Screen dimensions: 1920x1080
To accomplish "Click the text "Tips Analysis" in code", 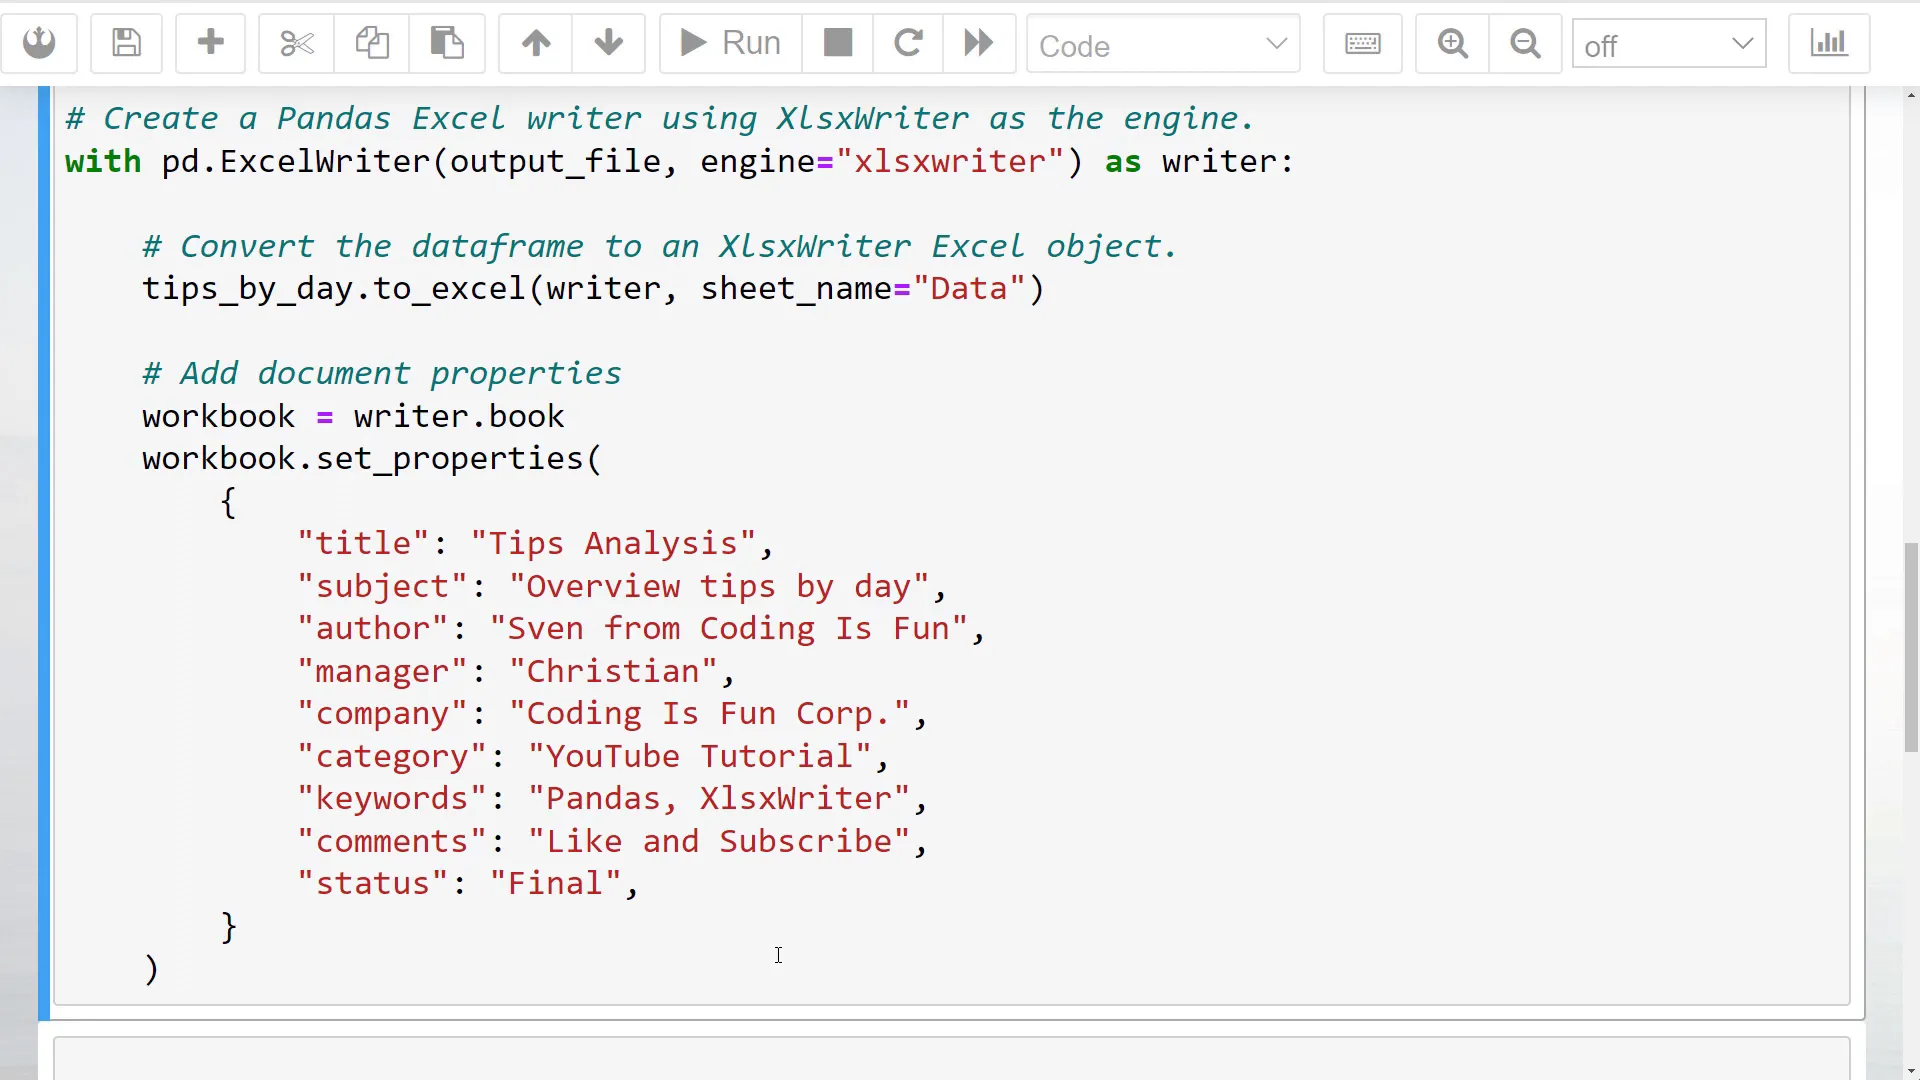I will click(613, 544).
